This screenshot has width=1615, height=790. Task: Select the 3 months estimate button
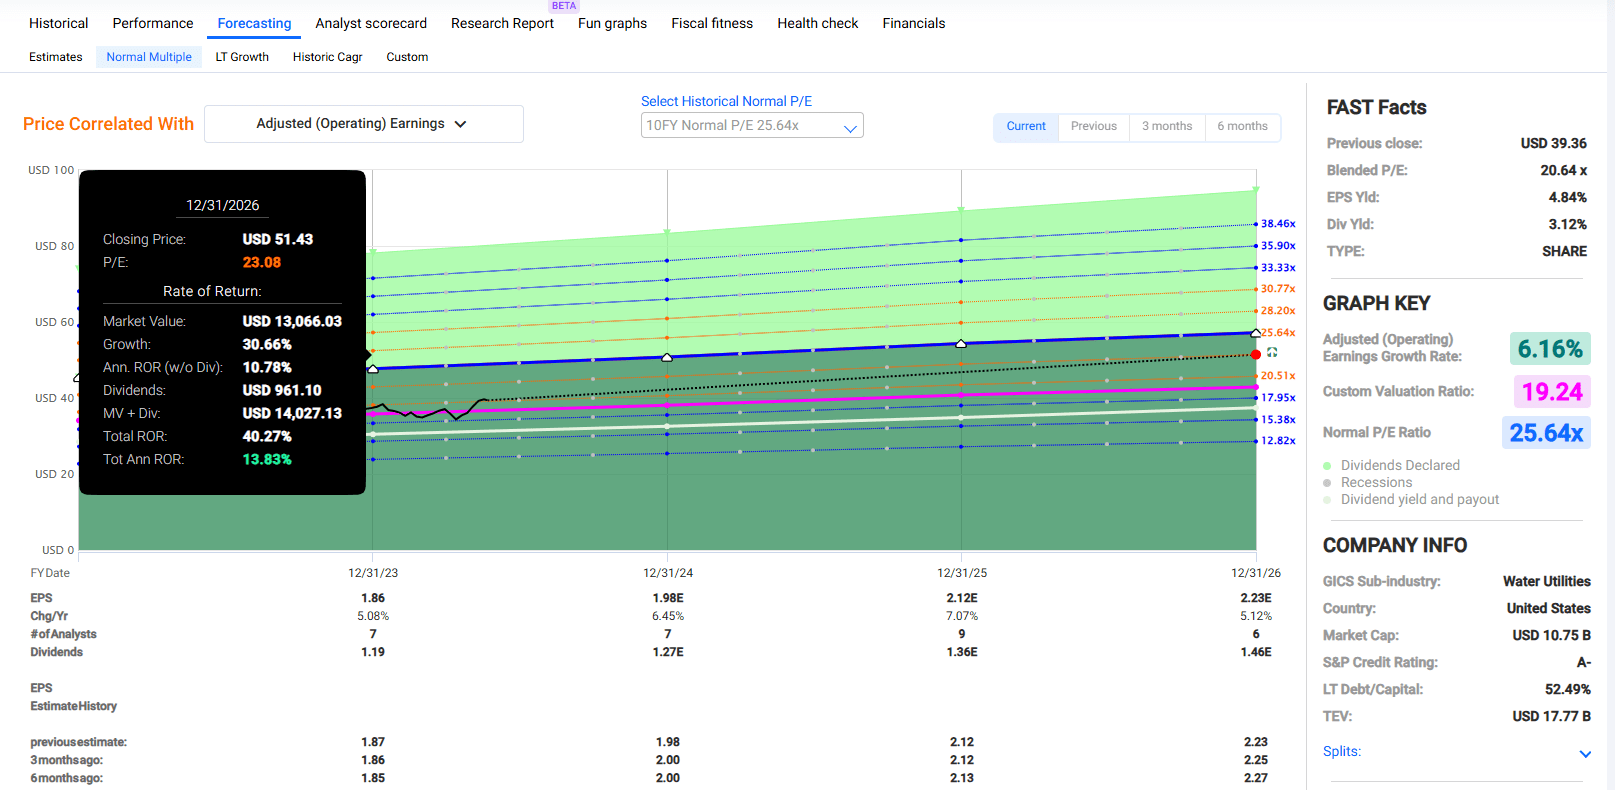[1166, 126]
